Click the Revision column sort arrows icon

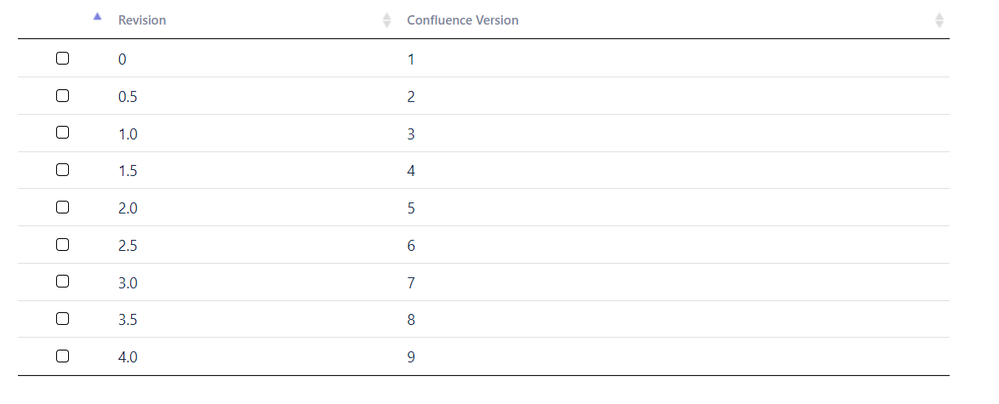click(386, 20)
